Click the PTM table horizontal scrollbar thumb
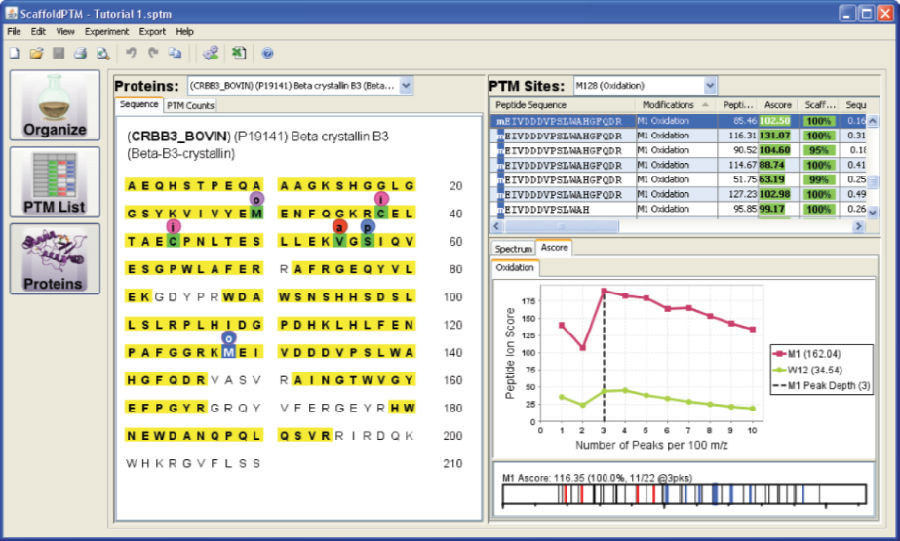The image size is (900, 541). pos(560,226)
